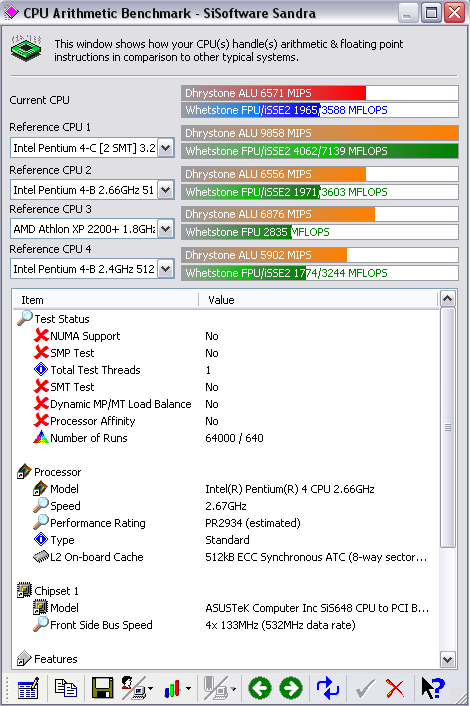
Task: Click the list scroll up arrow
Action: pyautogui.click(x=447, y=299)
